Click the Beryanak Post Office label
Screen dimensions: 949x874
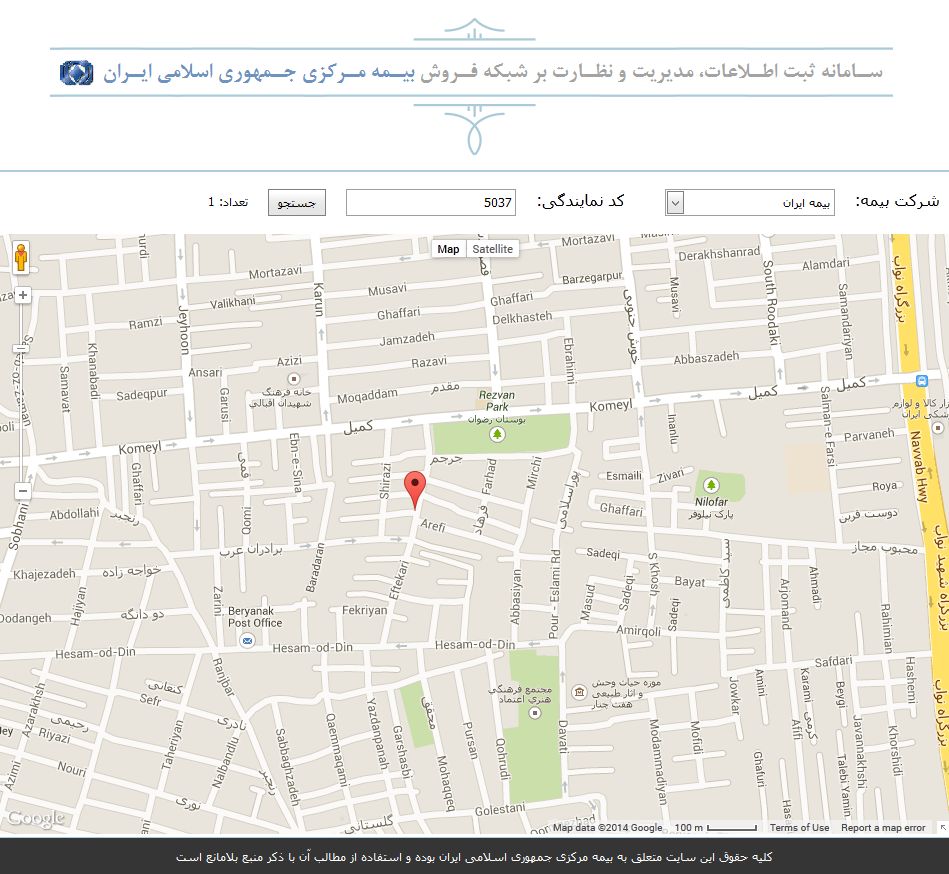click(x=255, y=616)
